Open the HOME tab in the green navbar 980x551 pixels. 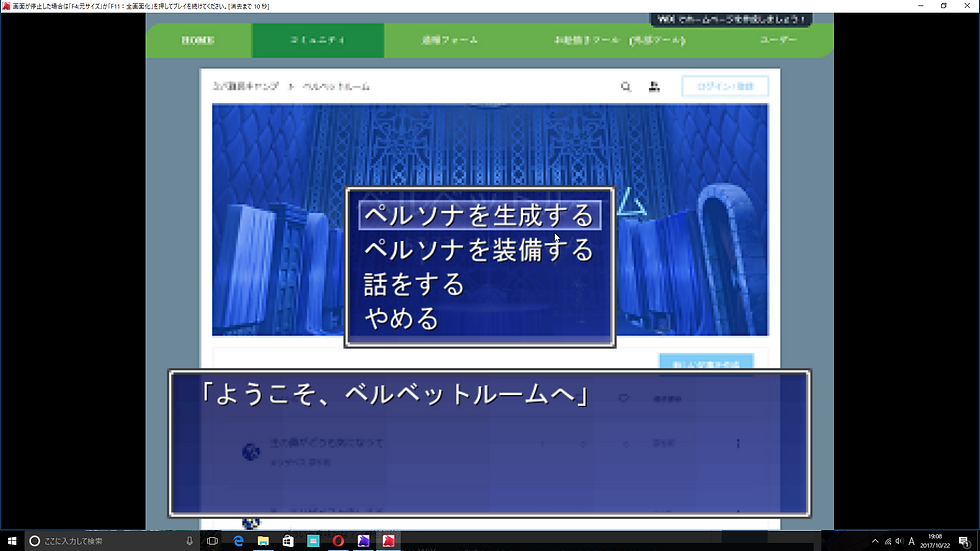tap(198, 41)
